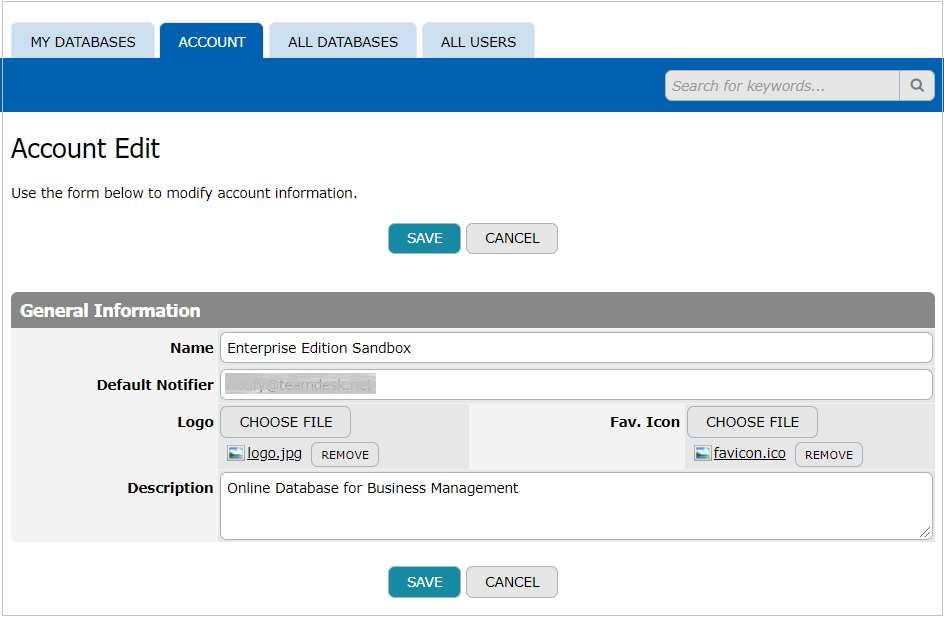Click the search magnifier icon button
The width and height of the screenshot is (944, 617).
click(x=916, y=86)
